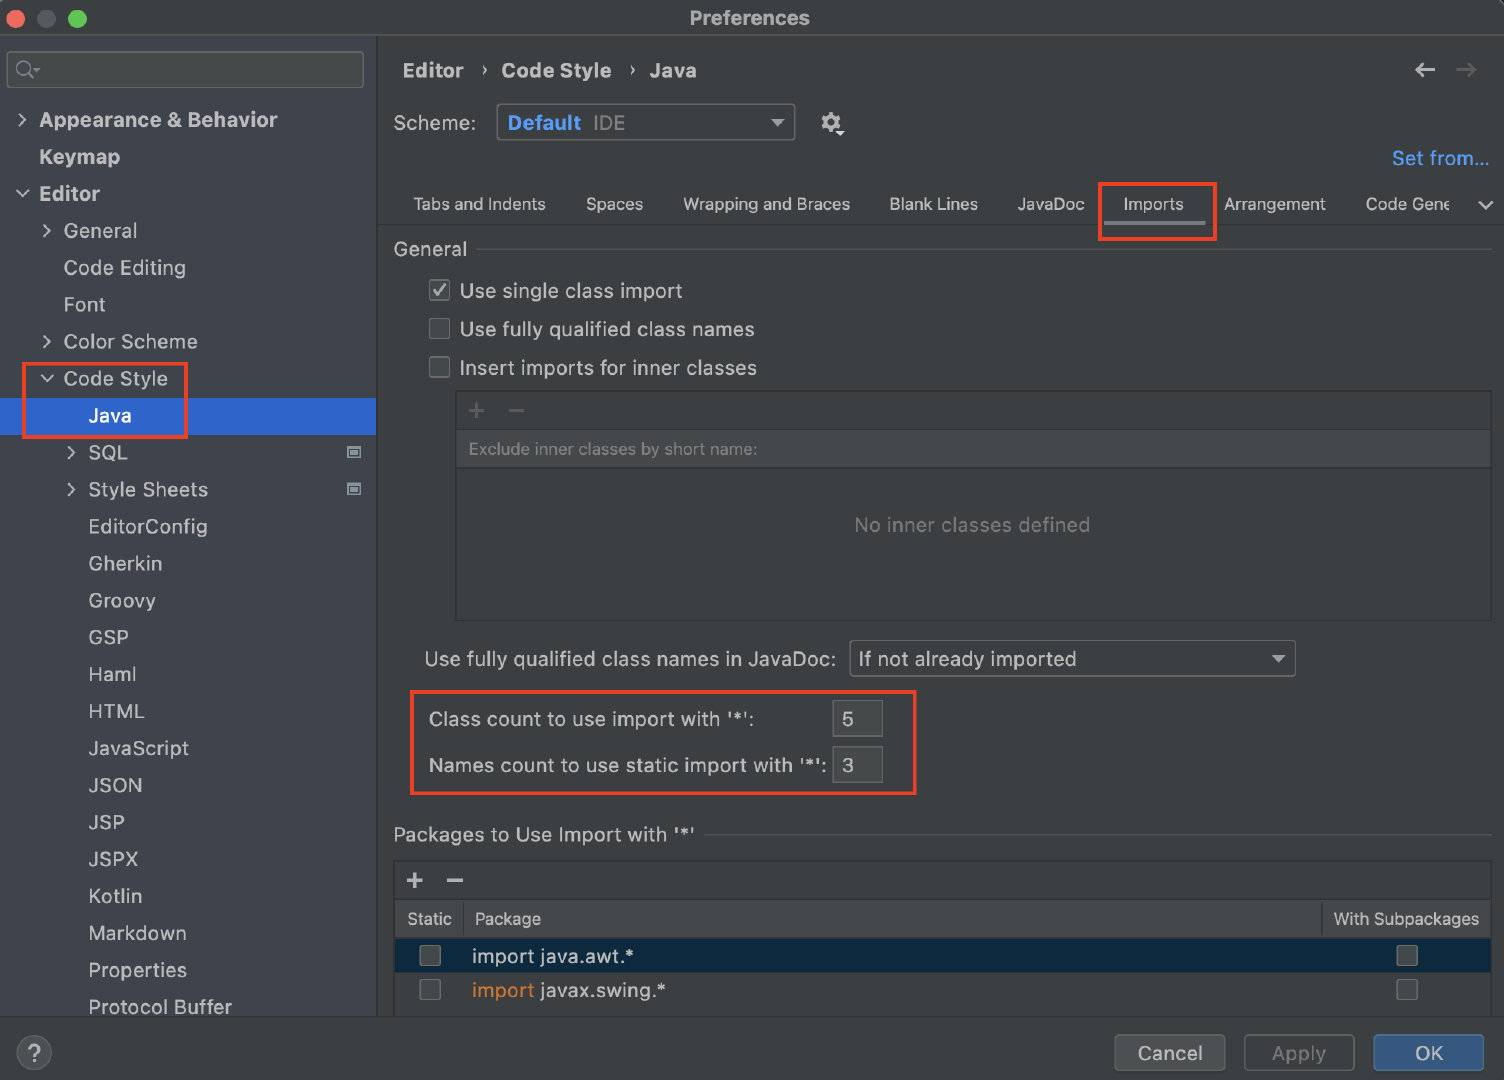Click Set from... link
The image size is (1504, 1080).
(x=1440, y=158)
